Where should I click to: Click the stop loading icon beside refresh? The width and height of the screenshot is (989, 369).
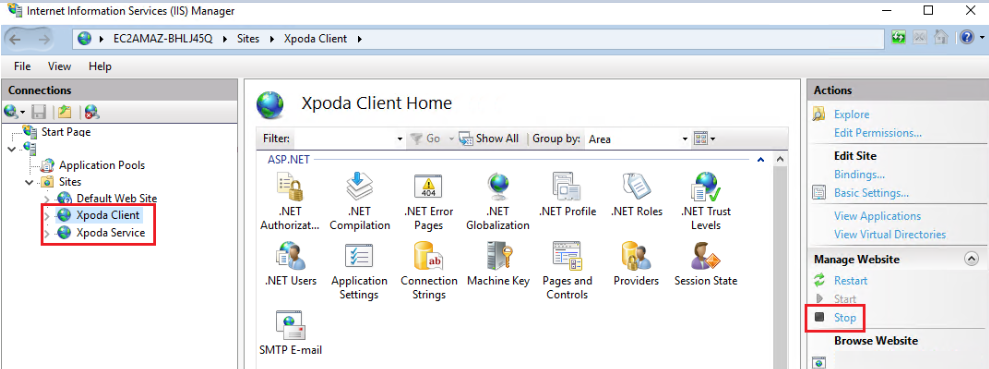[920, 38]
